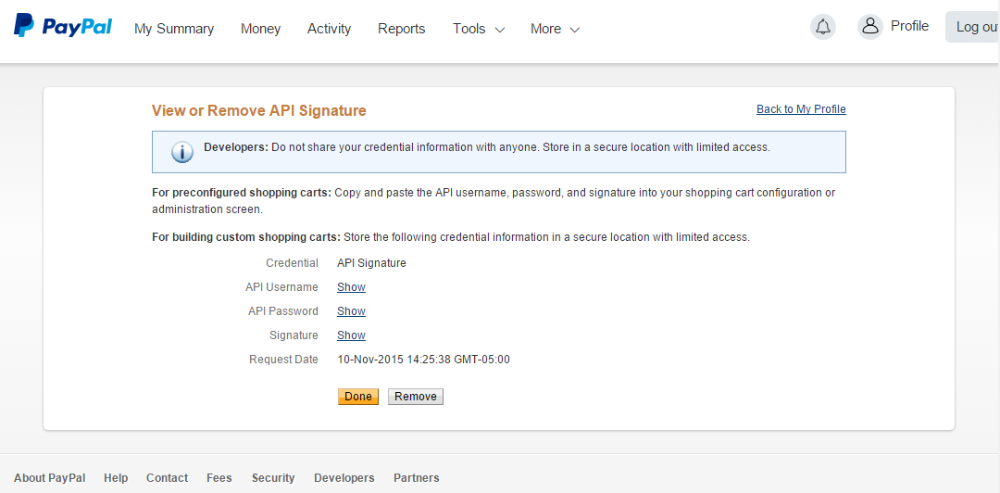Click the View or Remove API Signature heading
This screenshot has height=493, width=1000.
(x=259, y=111)
